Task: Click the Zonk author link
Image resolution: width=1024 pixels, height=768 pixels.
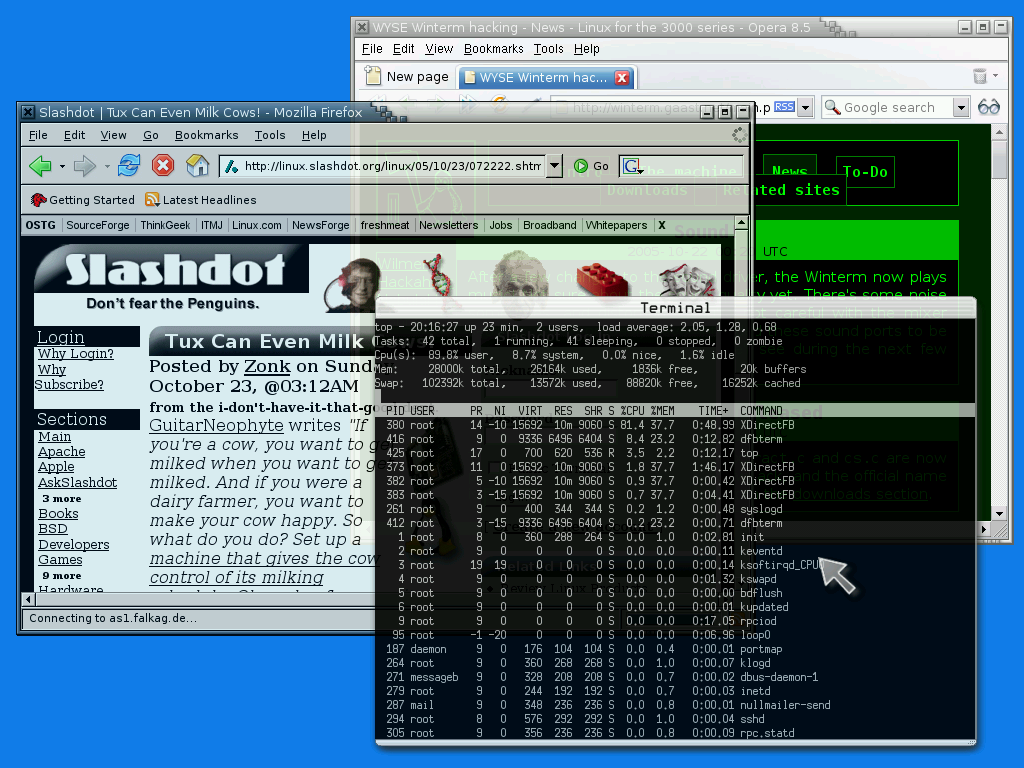Action: tap(267, 366)
